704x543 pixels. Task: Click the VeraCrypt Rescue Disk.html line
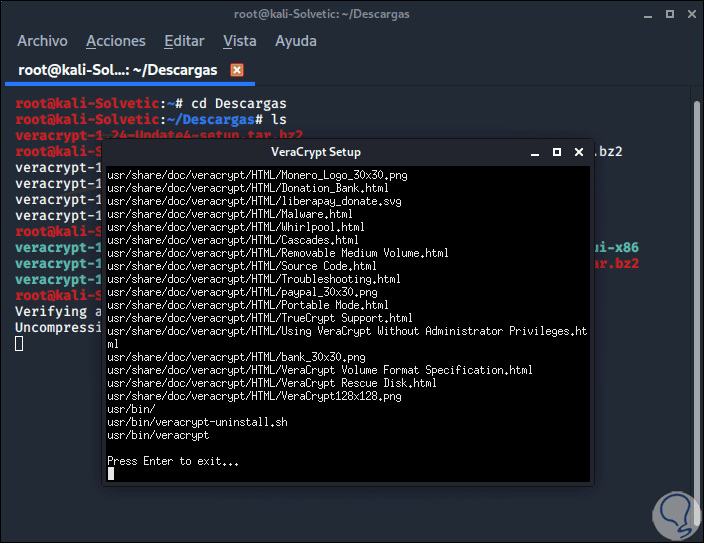272,384
